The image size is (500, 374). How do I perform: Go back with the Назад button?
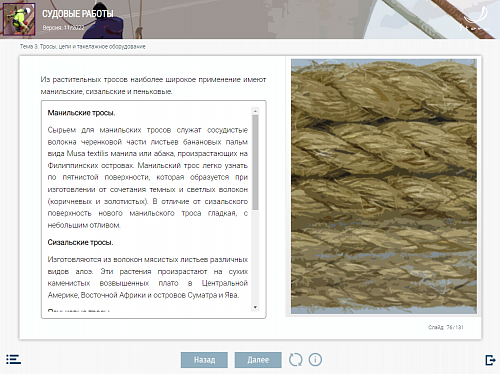point(204,360)
